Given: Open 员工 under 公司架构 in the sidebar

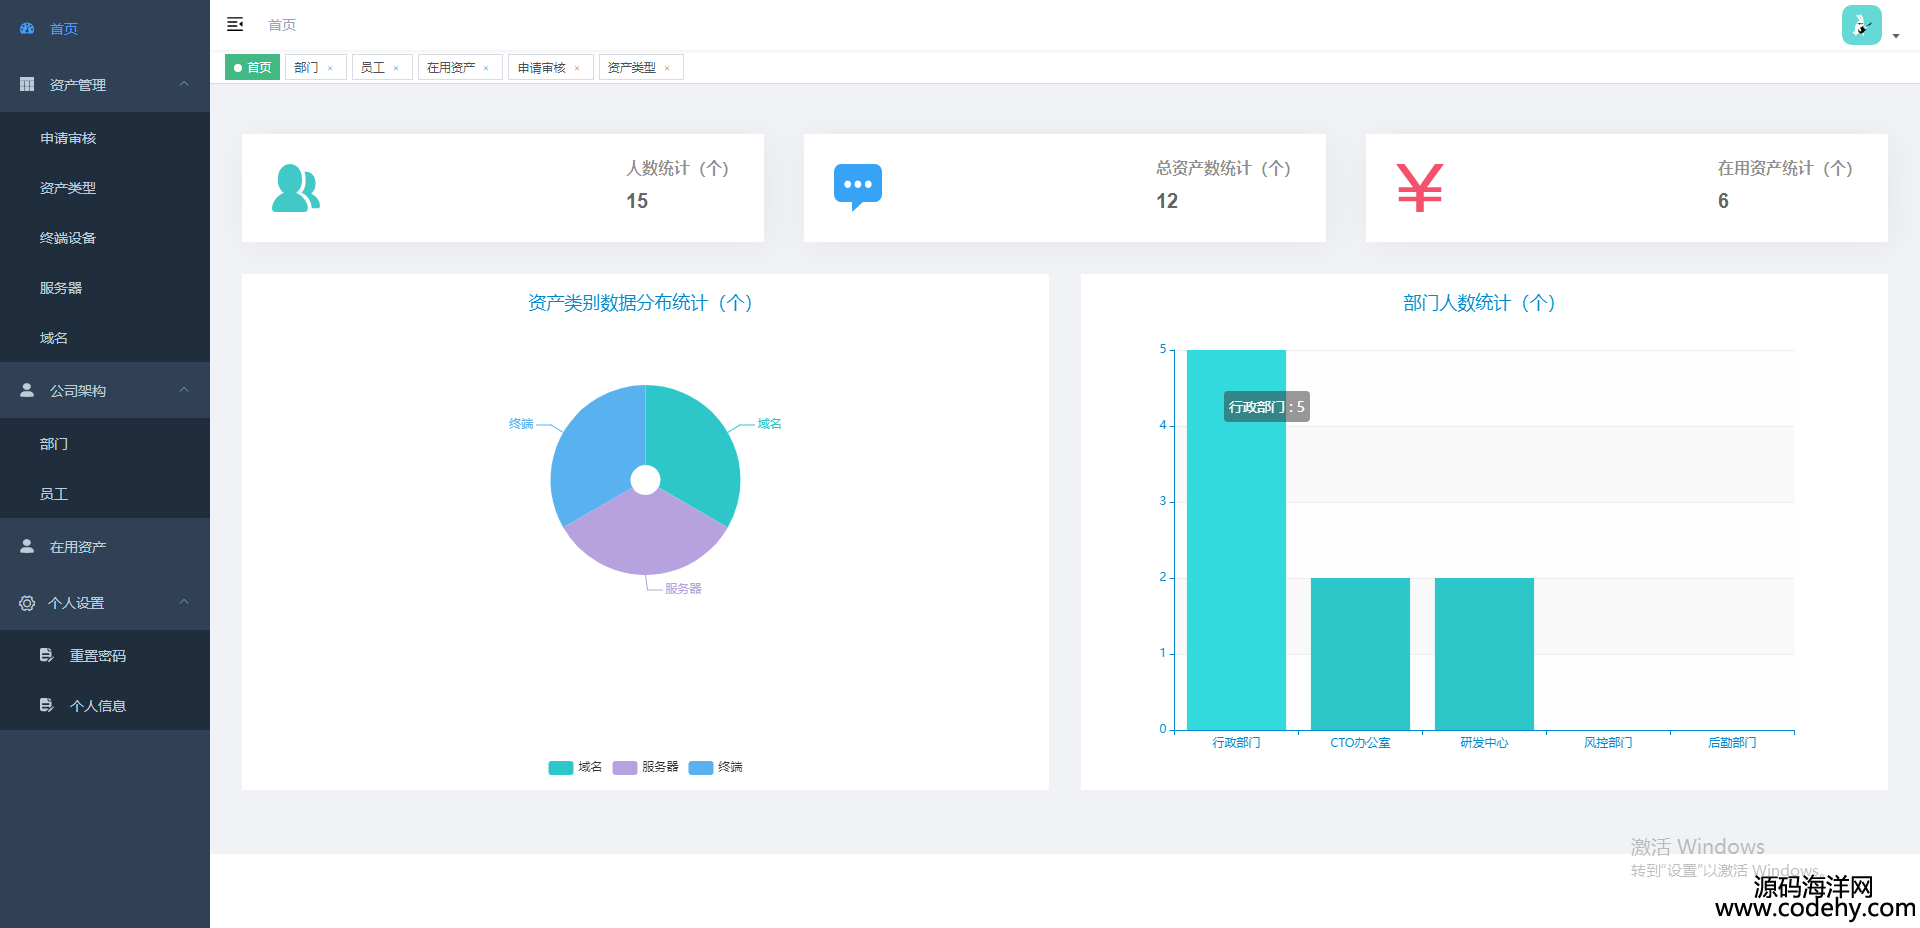Looking at the screenshot, I should (x=54, y=494).
